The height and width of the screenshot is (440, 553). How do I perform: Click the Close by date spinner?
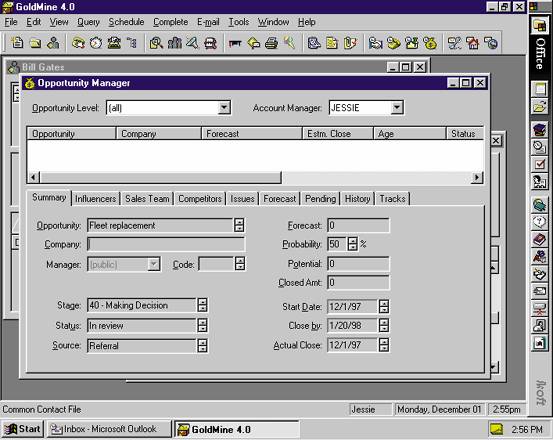click(384, 325)
